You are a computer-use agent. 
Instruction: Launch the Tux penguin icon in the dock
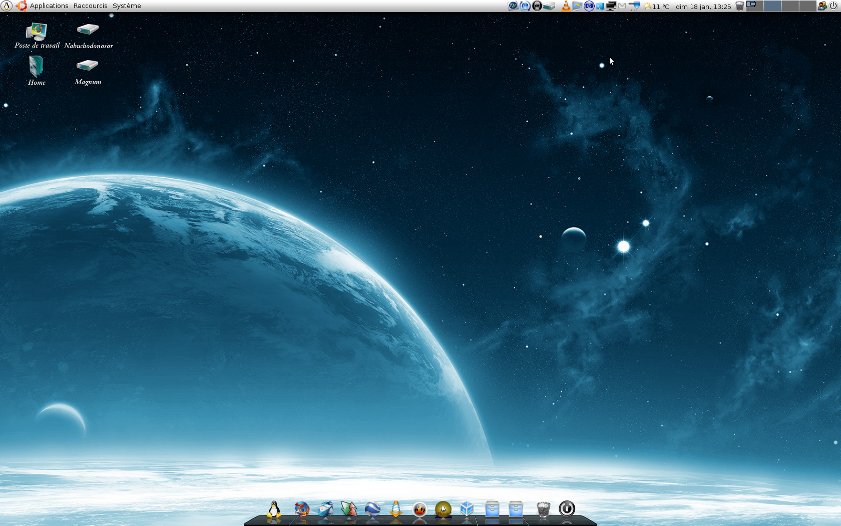274,509
